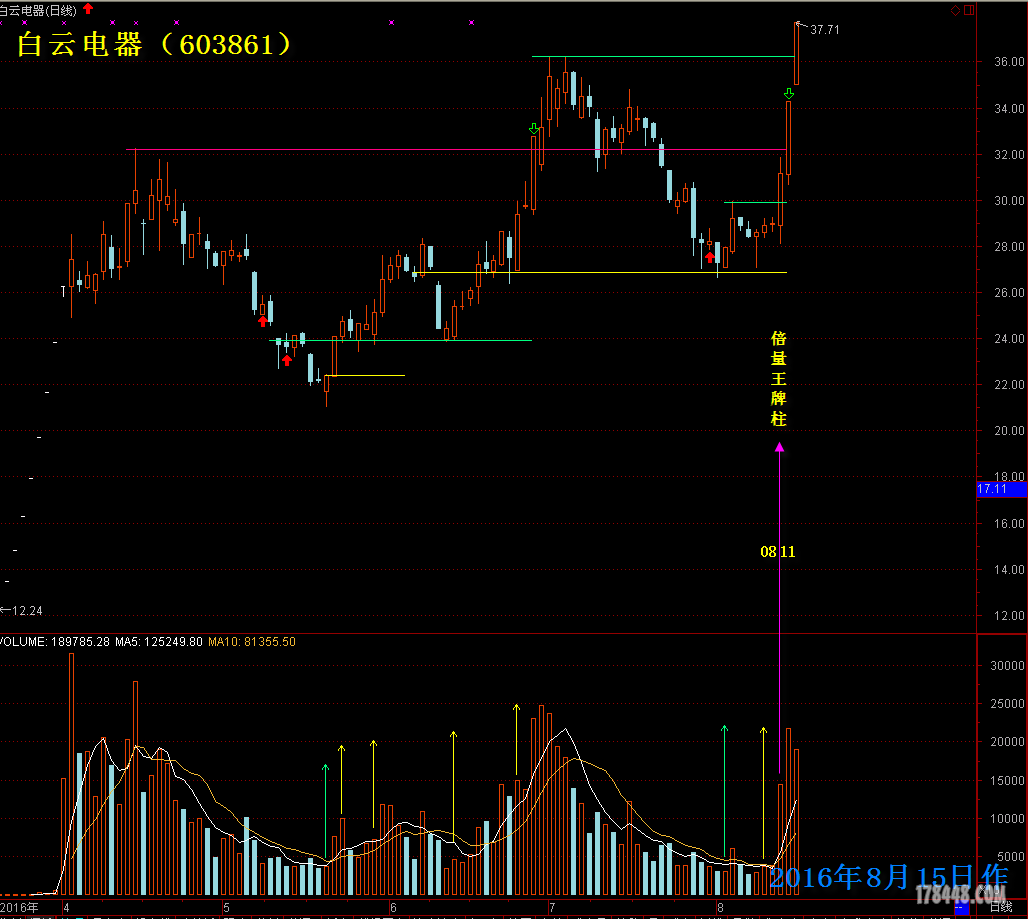The image size is (1028, 919).
Task: Click the 日线 period label at bottom right
Action: click(1001, 907)
